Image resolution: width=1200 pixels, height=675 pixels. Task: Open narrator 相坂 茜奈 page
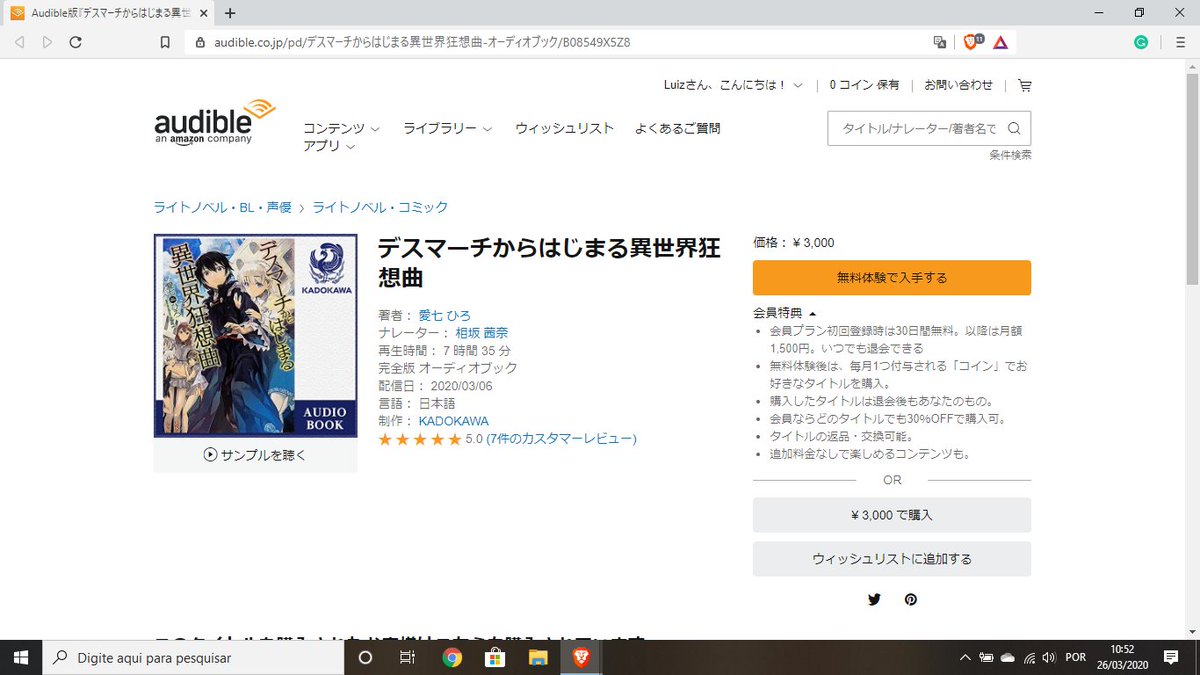pyautogui.click(x=482, y=333)
